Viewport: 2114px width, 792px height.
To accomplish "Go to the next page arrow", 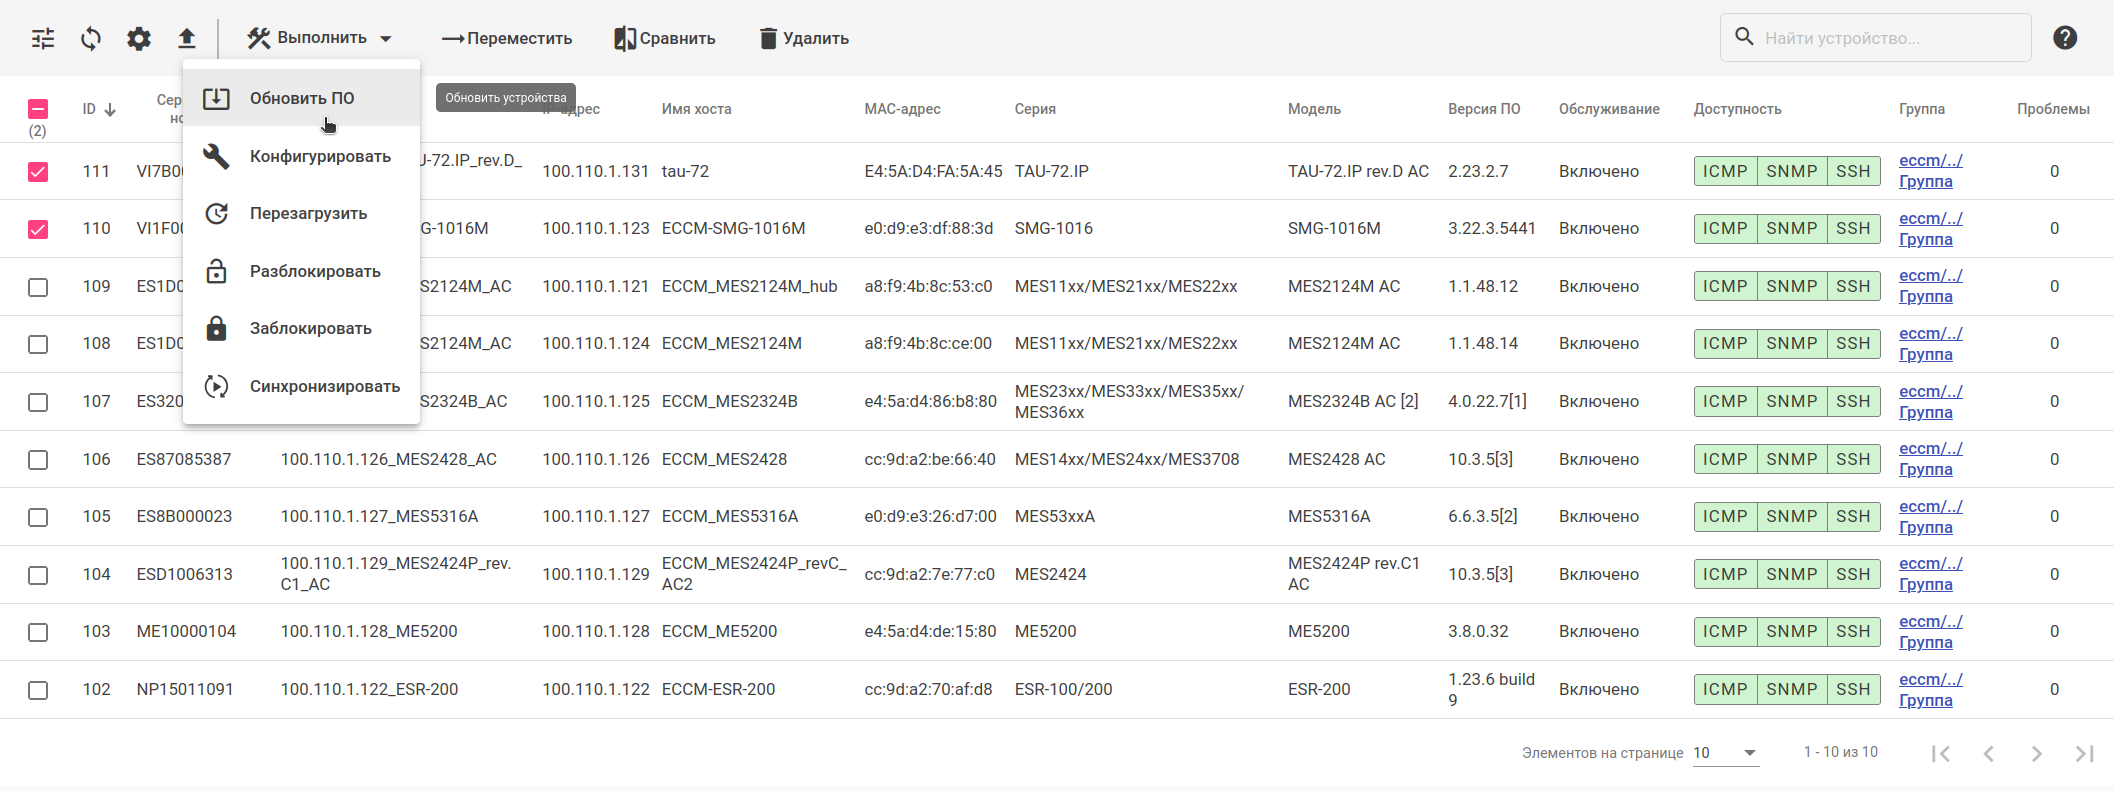I will 2036,753.
